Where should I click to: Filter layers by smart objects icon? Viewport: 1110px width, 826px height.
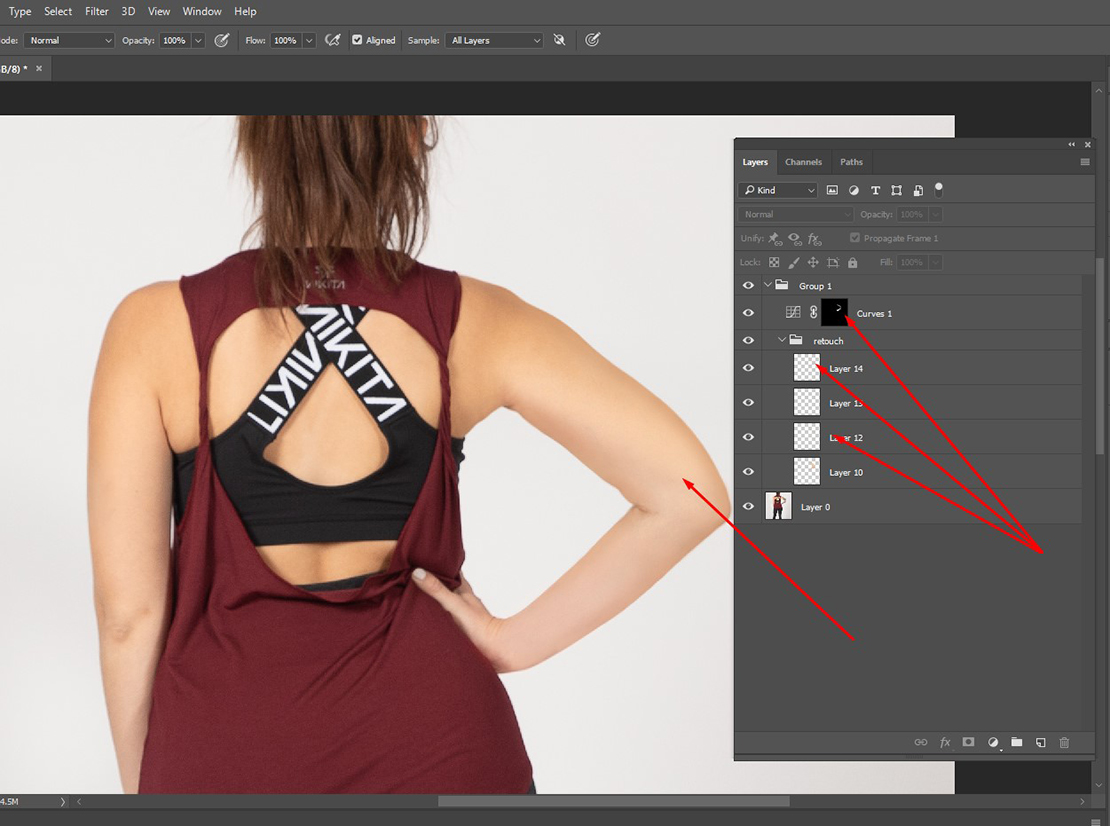tap(917, 190)
